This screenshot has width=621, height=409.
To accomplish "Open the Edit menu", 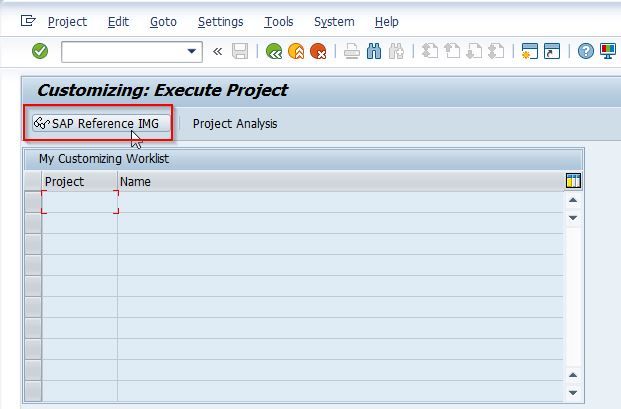I will [x=118, y=22].
